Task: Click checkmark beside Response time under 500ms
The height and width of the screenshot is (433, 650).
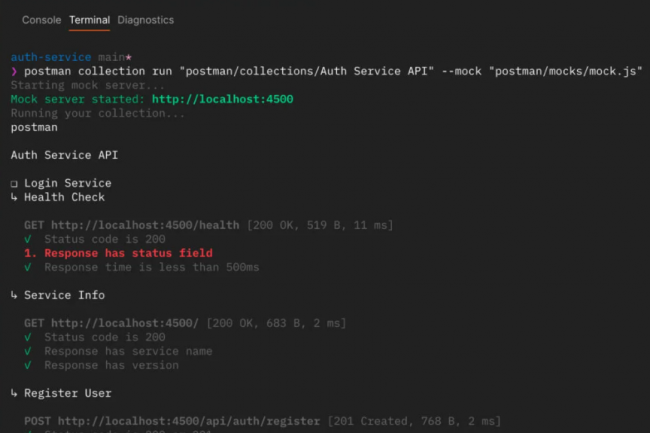Action: point(28,268)
